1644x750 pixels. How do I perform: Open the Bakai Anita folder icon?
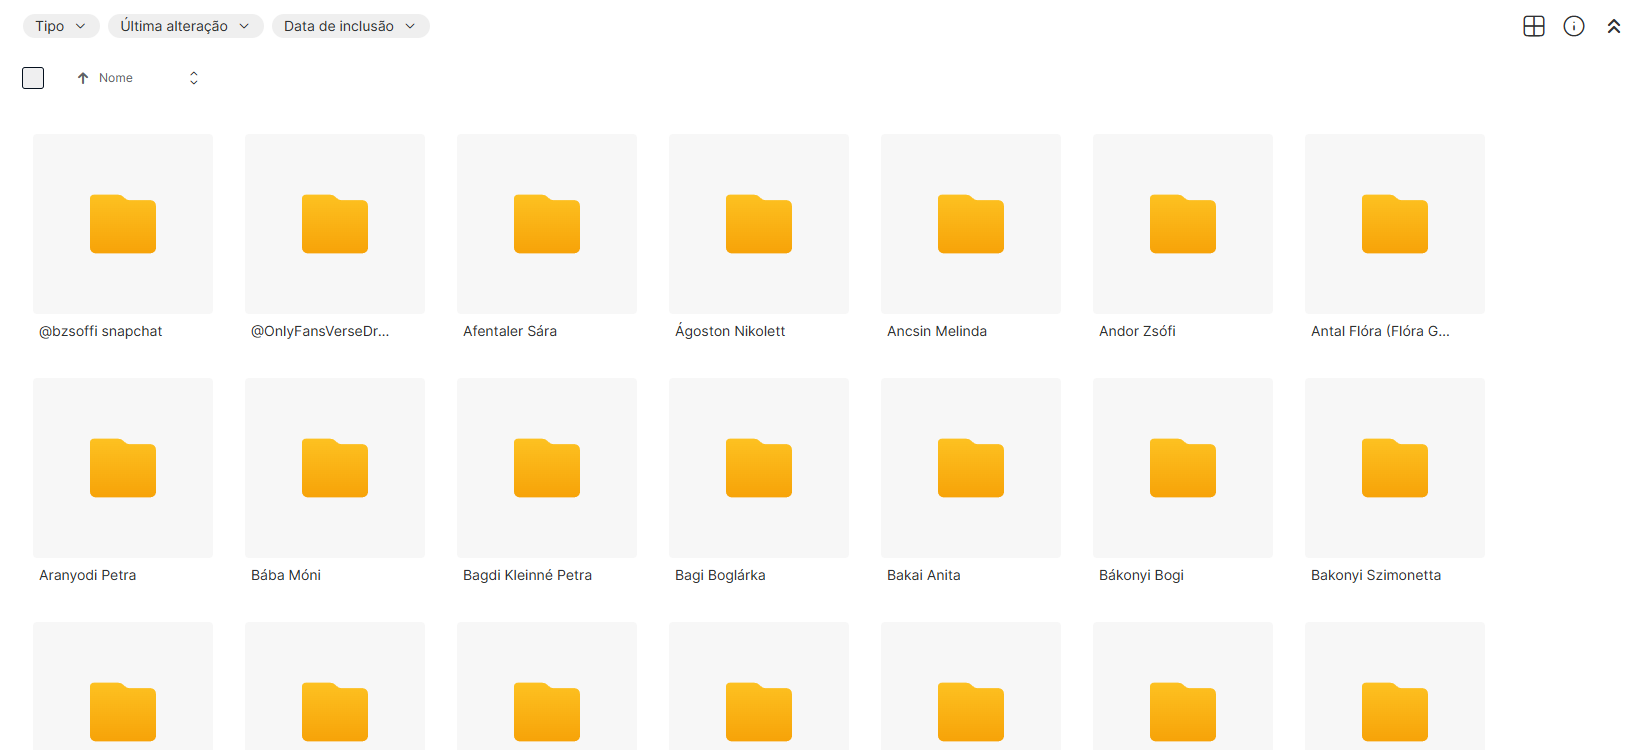tap(970, 468)
